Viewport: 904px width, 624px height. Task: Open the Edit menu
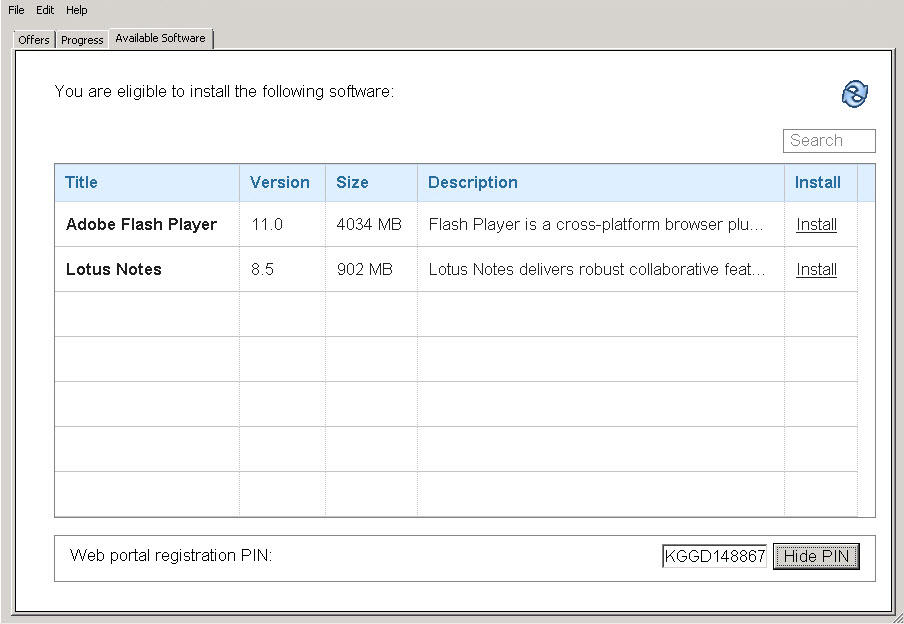(x=44, y=10)
